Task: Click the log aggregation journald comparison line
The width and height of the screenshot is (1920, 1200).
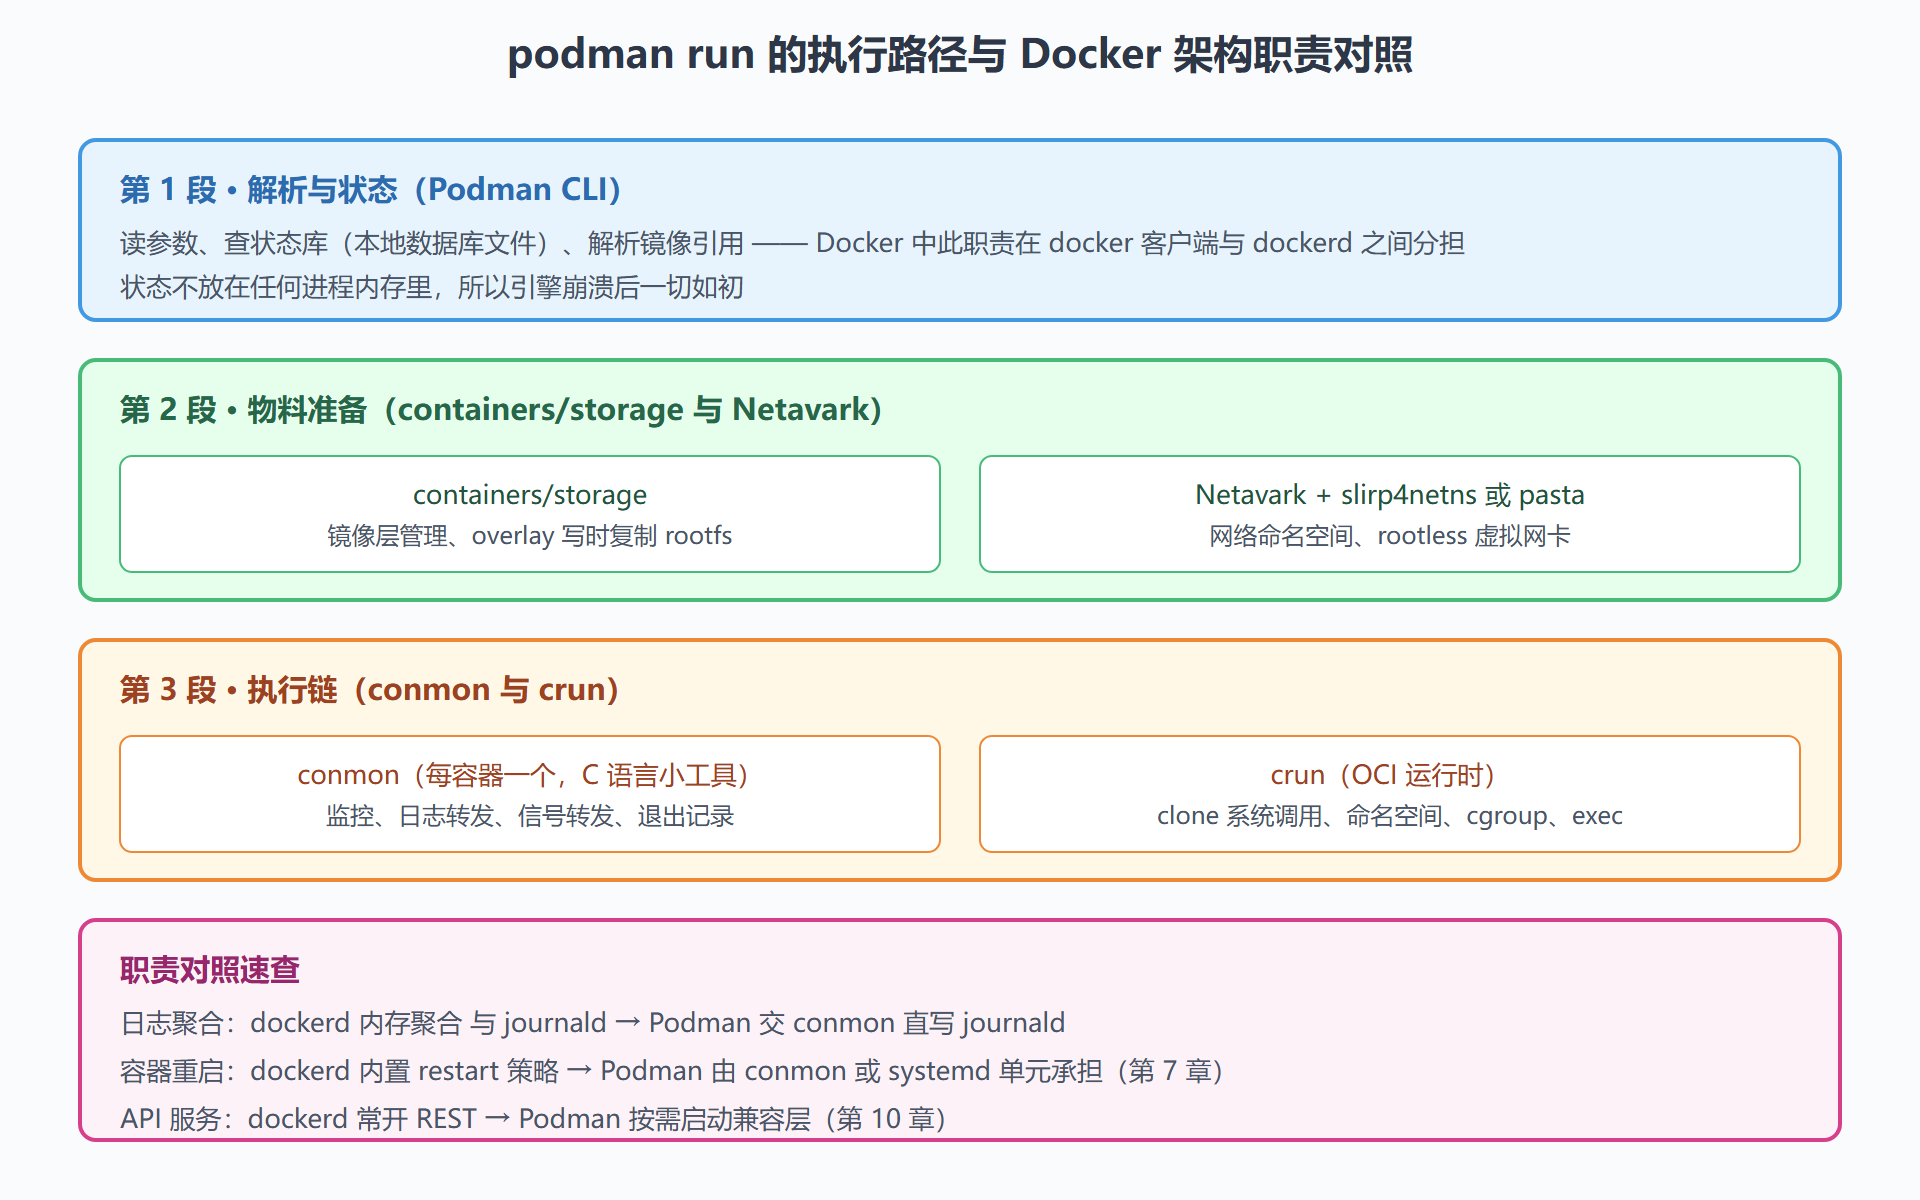Action: 593,1023
